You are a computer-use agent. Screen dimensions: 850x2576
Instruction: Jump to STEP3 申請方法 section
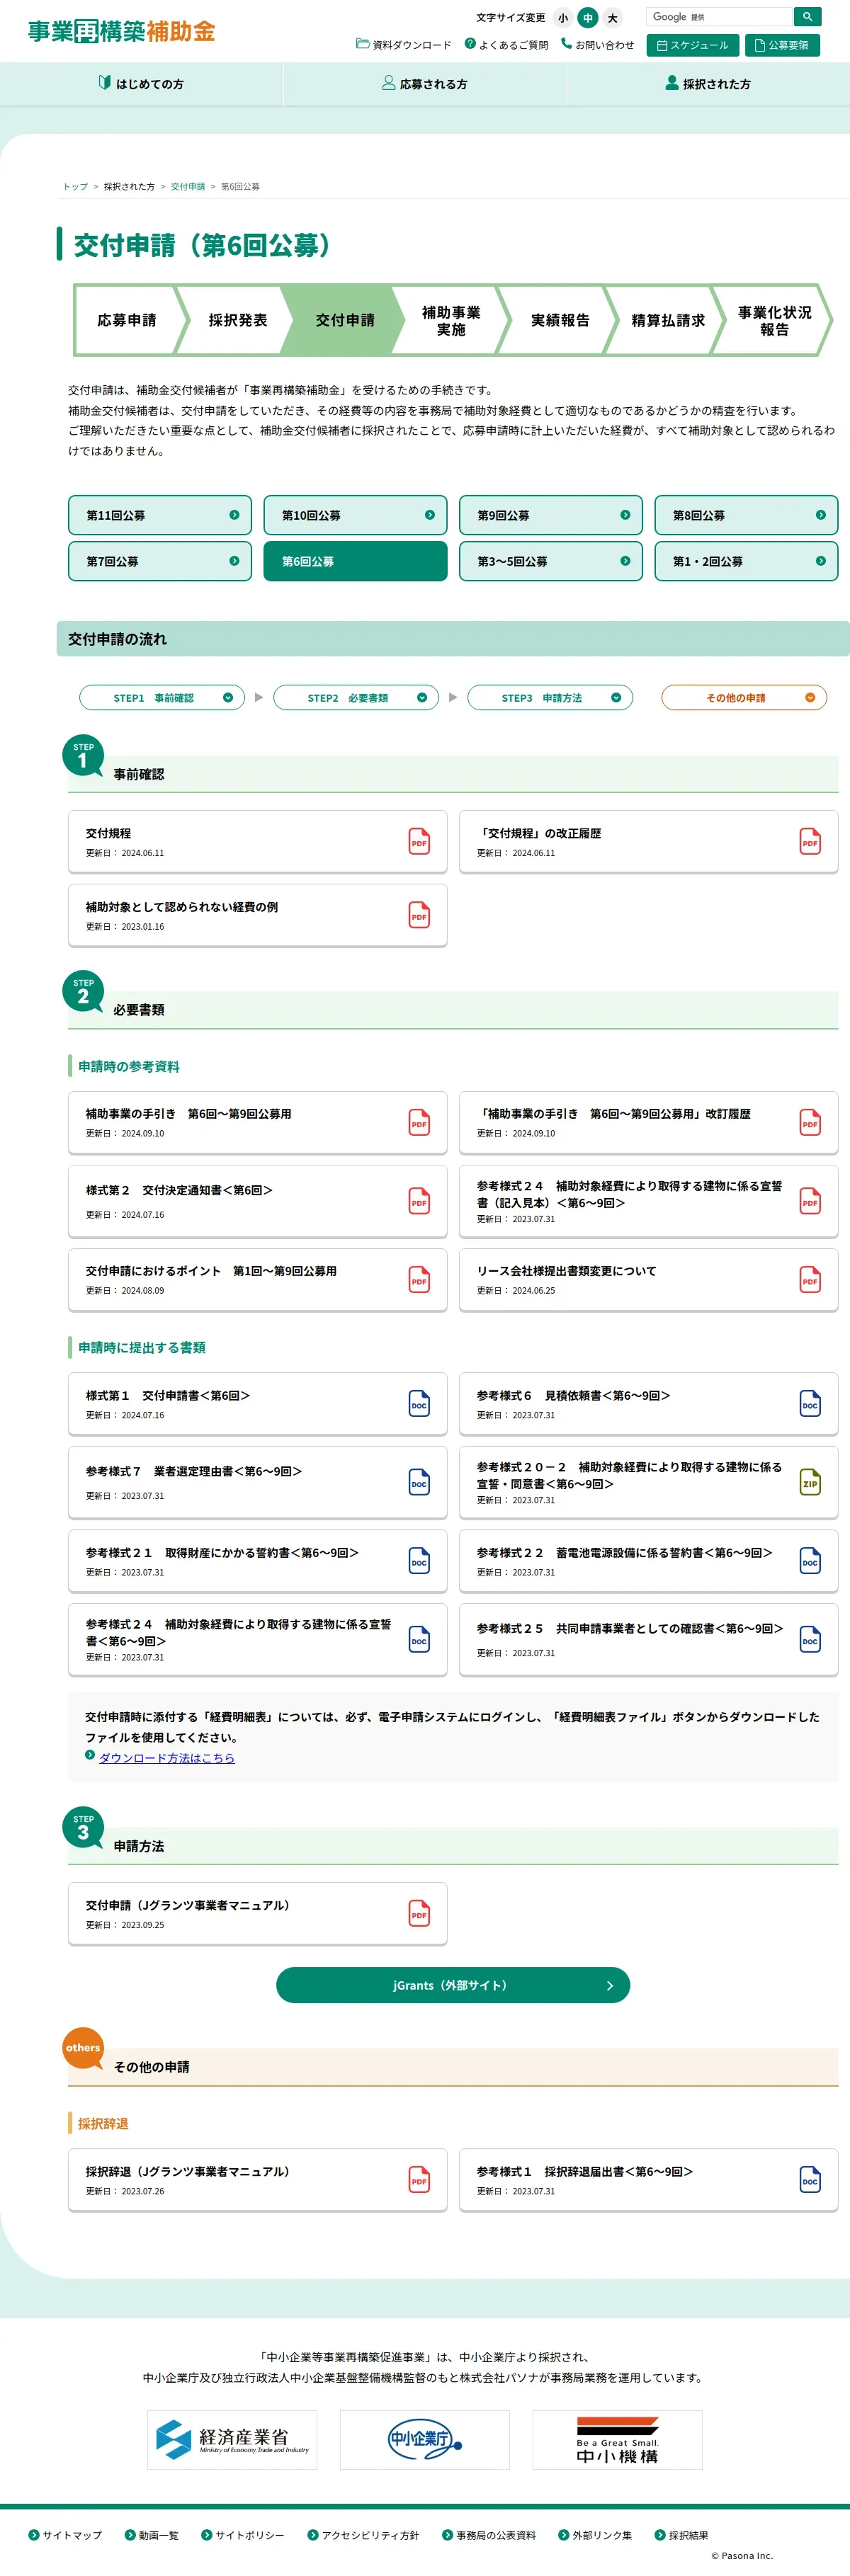[550, 697]
